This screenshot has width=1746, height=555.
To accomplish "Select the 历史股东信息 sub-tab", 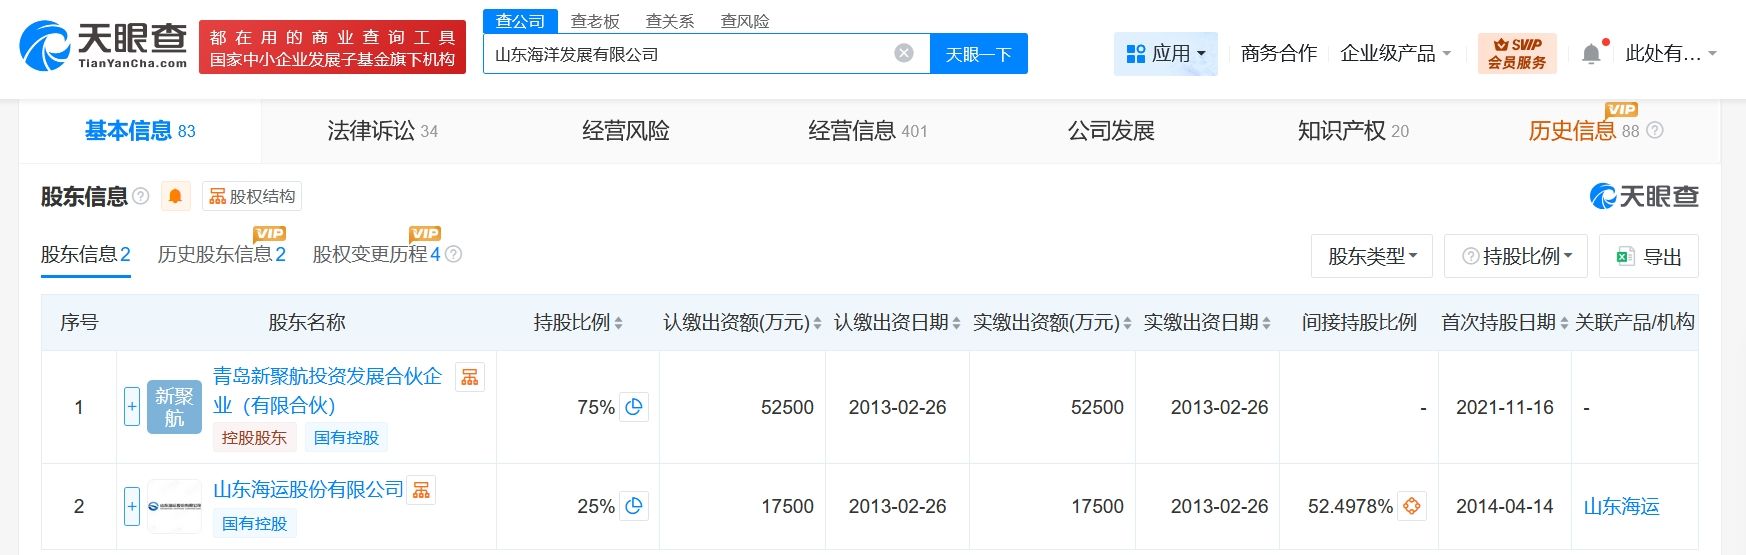I will [x=222, y=254].
